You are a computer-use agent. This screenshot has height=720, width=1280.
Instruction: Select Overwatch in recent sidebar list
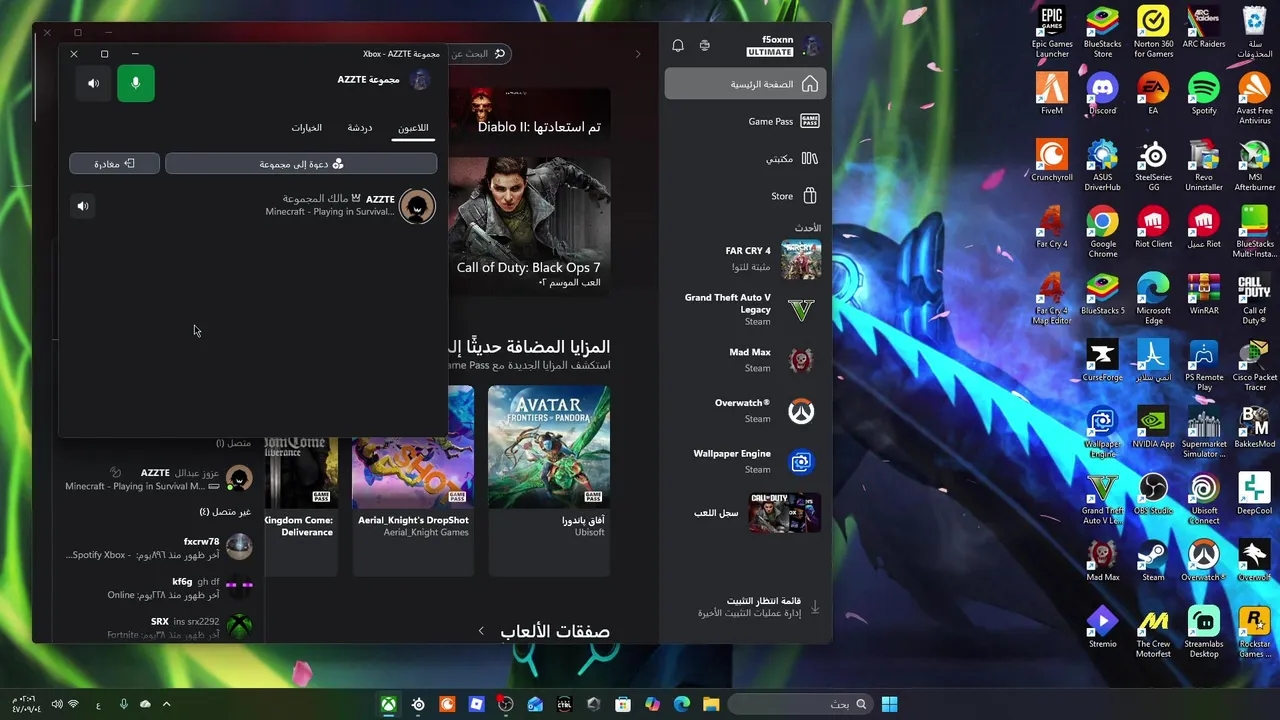point(745,411)
